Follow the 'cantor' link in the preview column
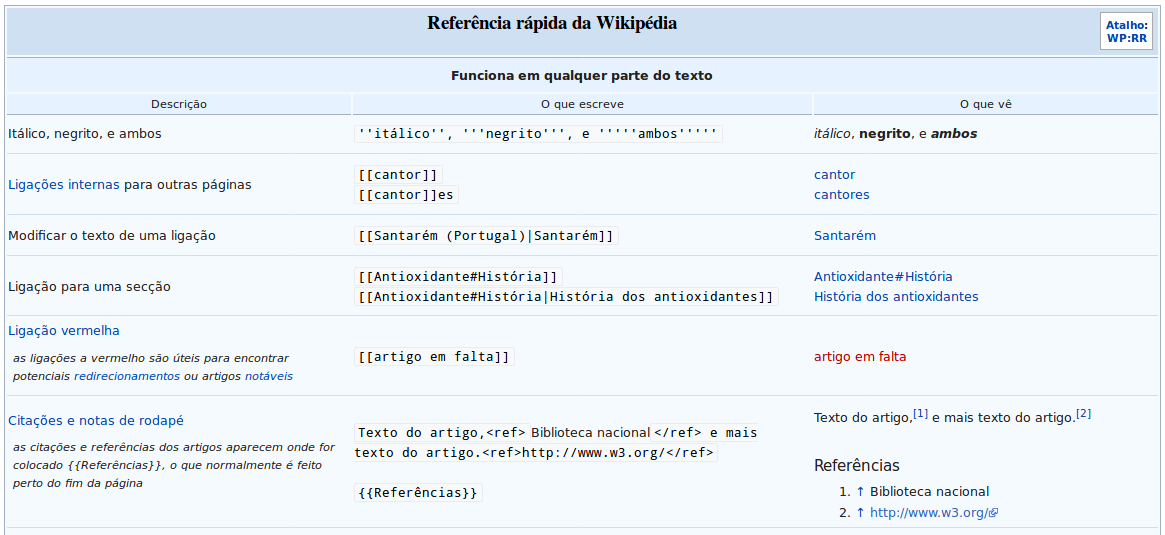Screen dimensions: 1165x535 point(834,175)
